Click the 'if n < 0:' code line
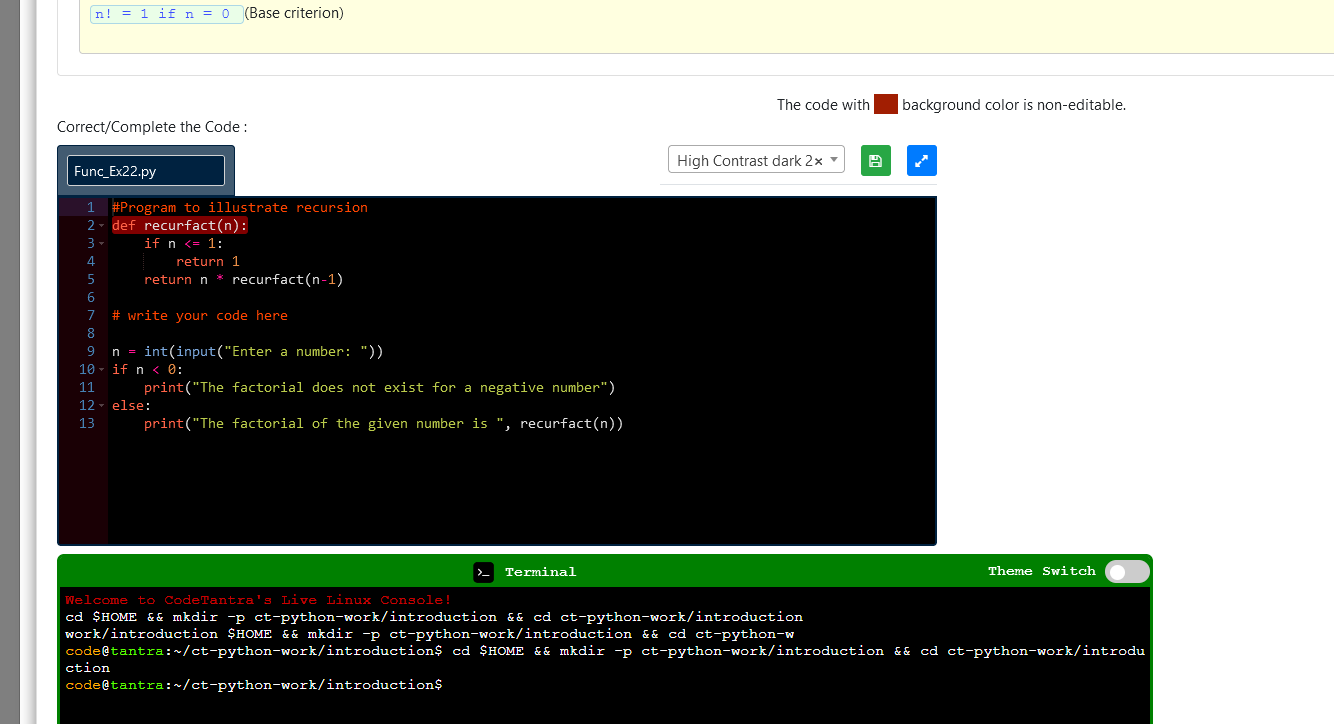The height and width of the screenshot is (724, 1334). 148,370
